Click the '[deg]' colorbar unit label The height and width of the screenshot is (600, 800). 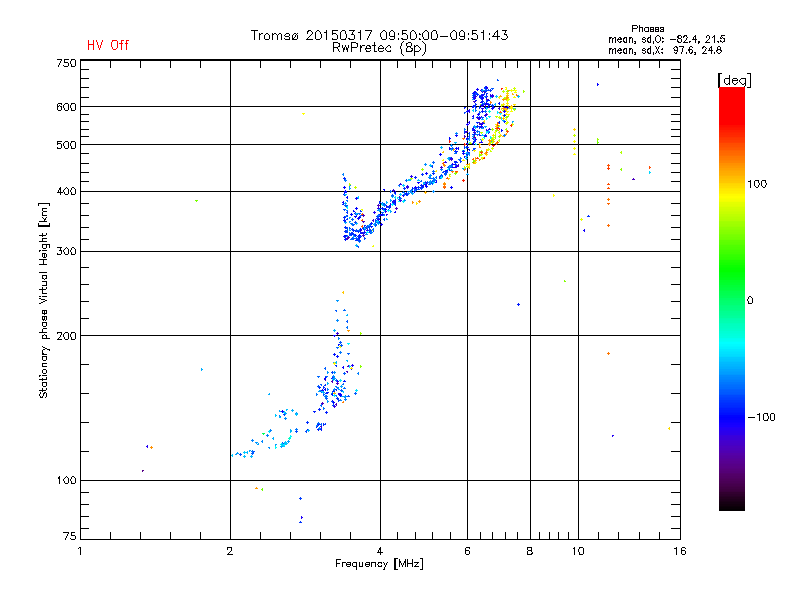[734, 80]
